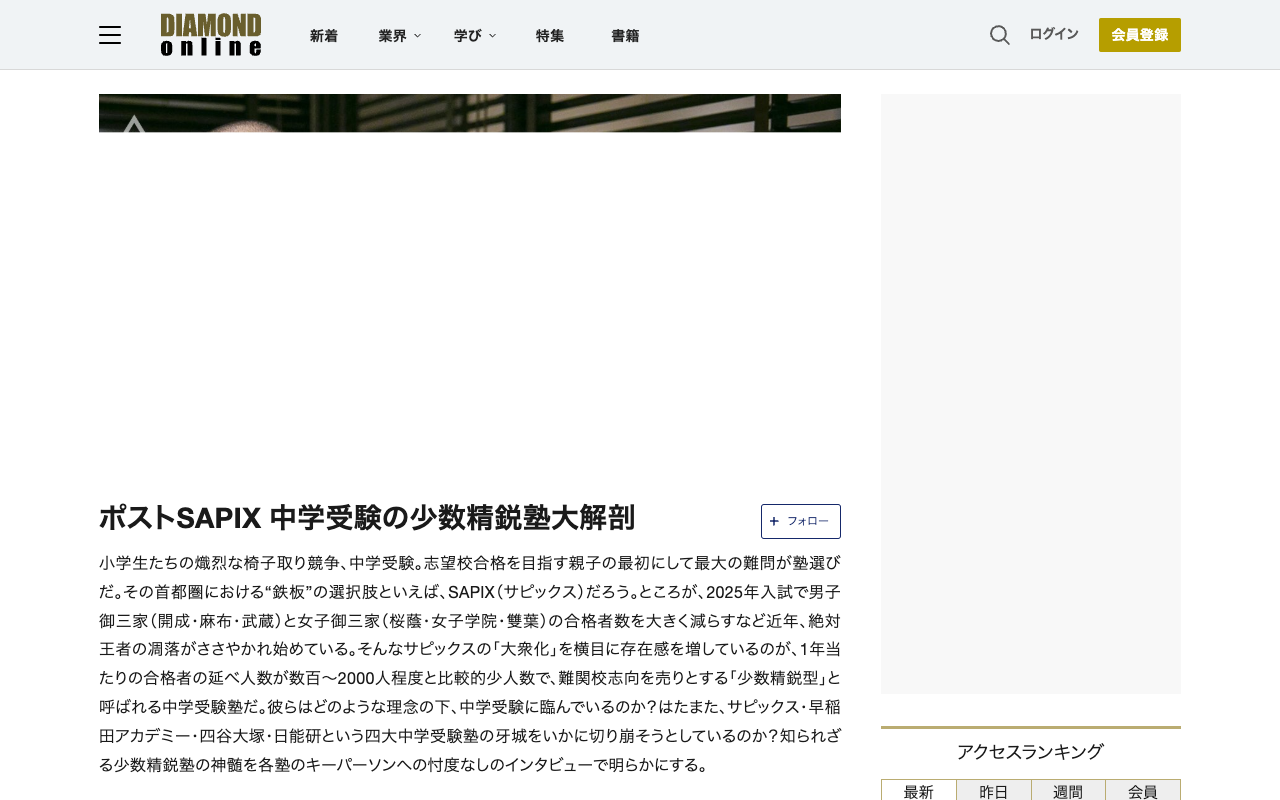Select the 週間 ranking tab

click(1068, 791)
